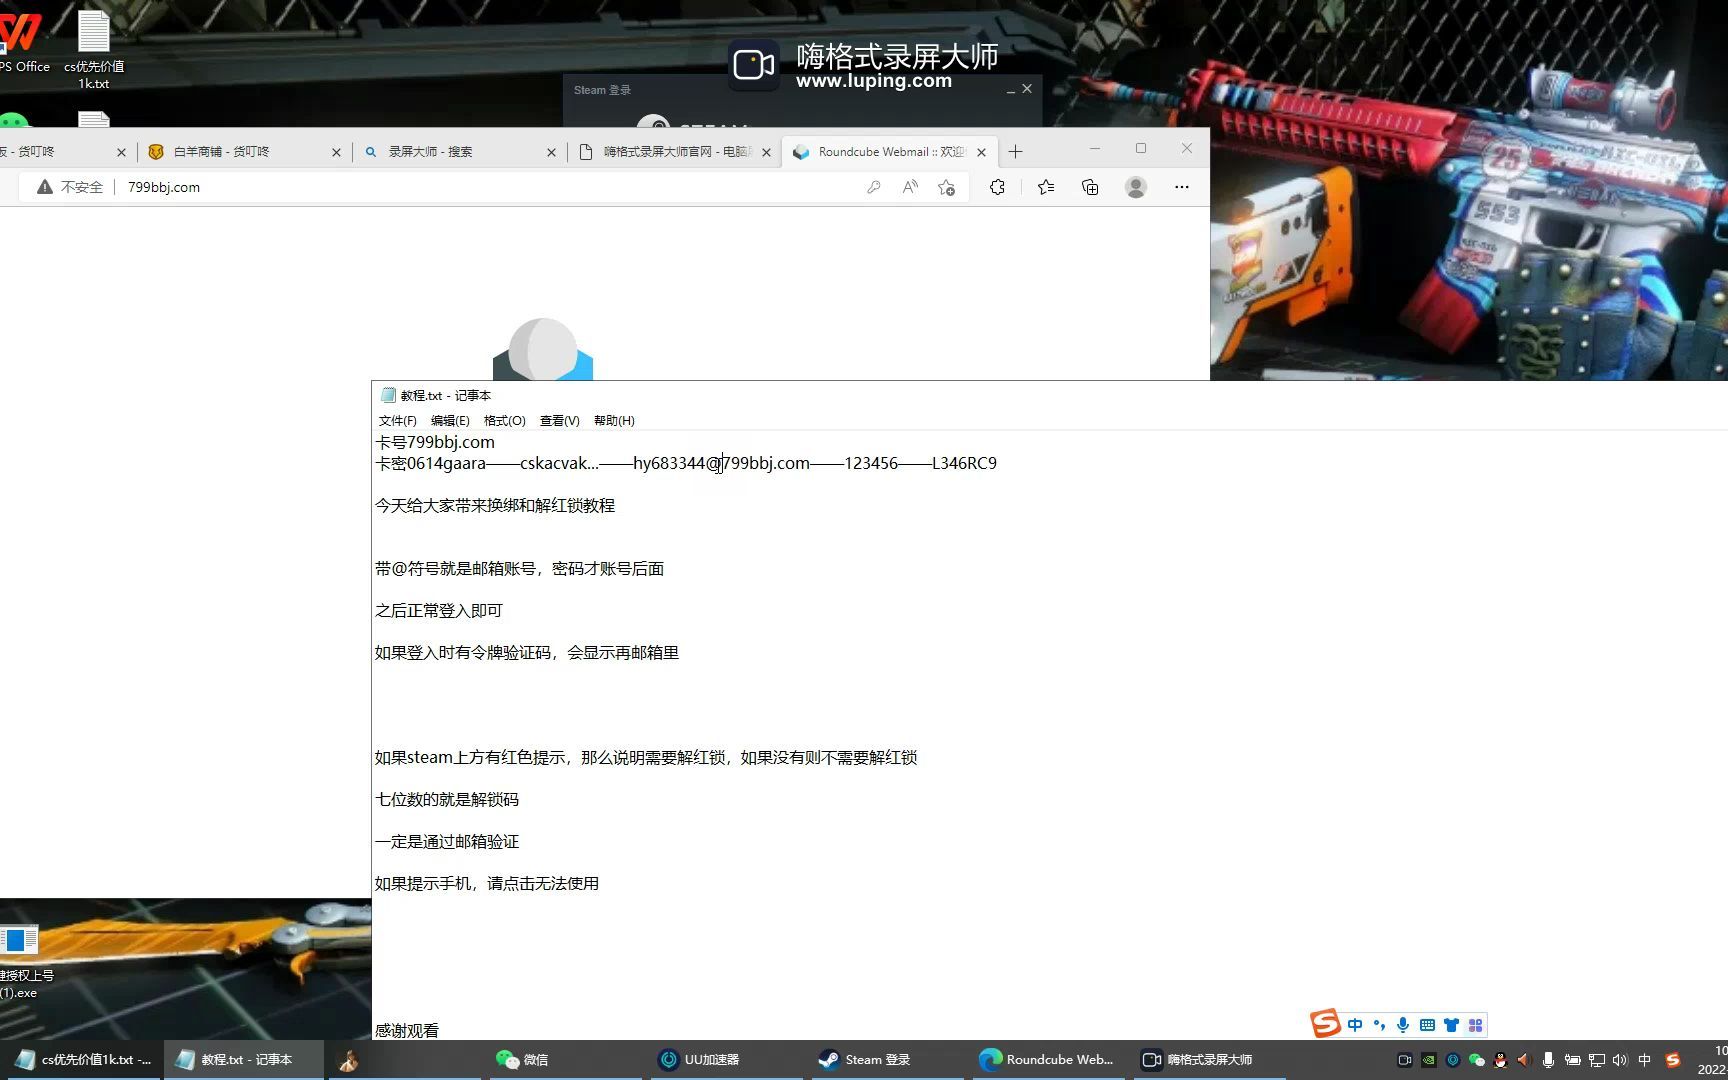Open the Favorites list icon
This screenshot has height=1080, width=1728.
click(1046, 187)
